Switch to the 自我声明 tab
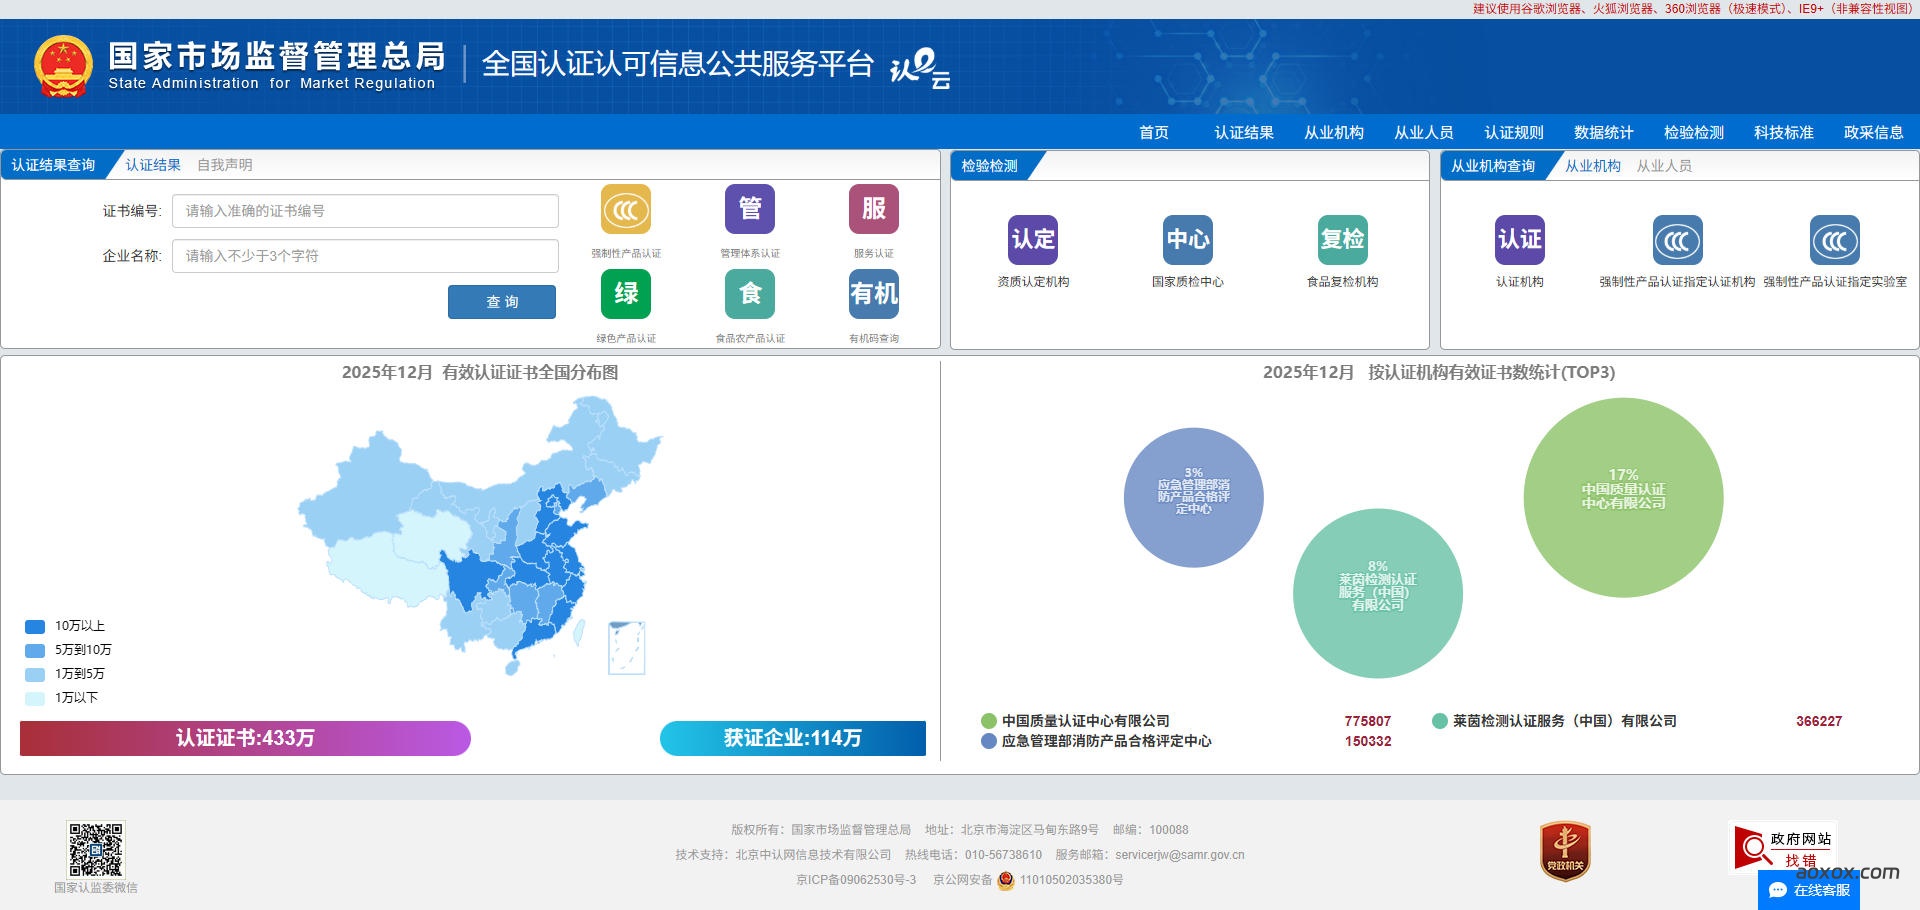1920x910 pixels. pyautogui.click(x=224, y=164)
